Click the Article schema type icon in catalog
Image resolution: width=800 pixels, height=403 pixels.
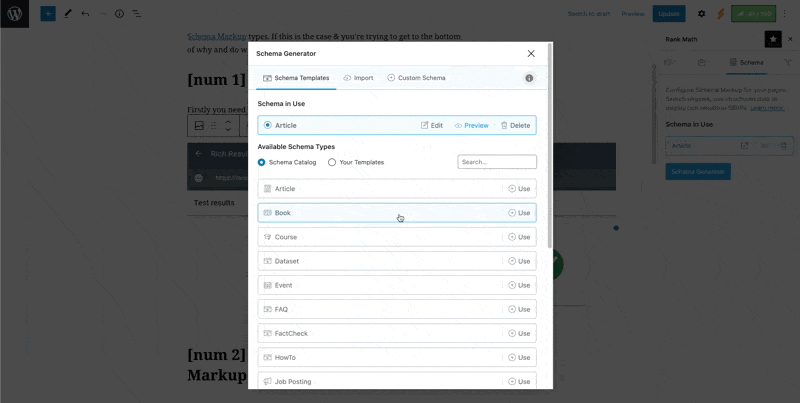267,189
